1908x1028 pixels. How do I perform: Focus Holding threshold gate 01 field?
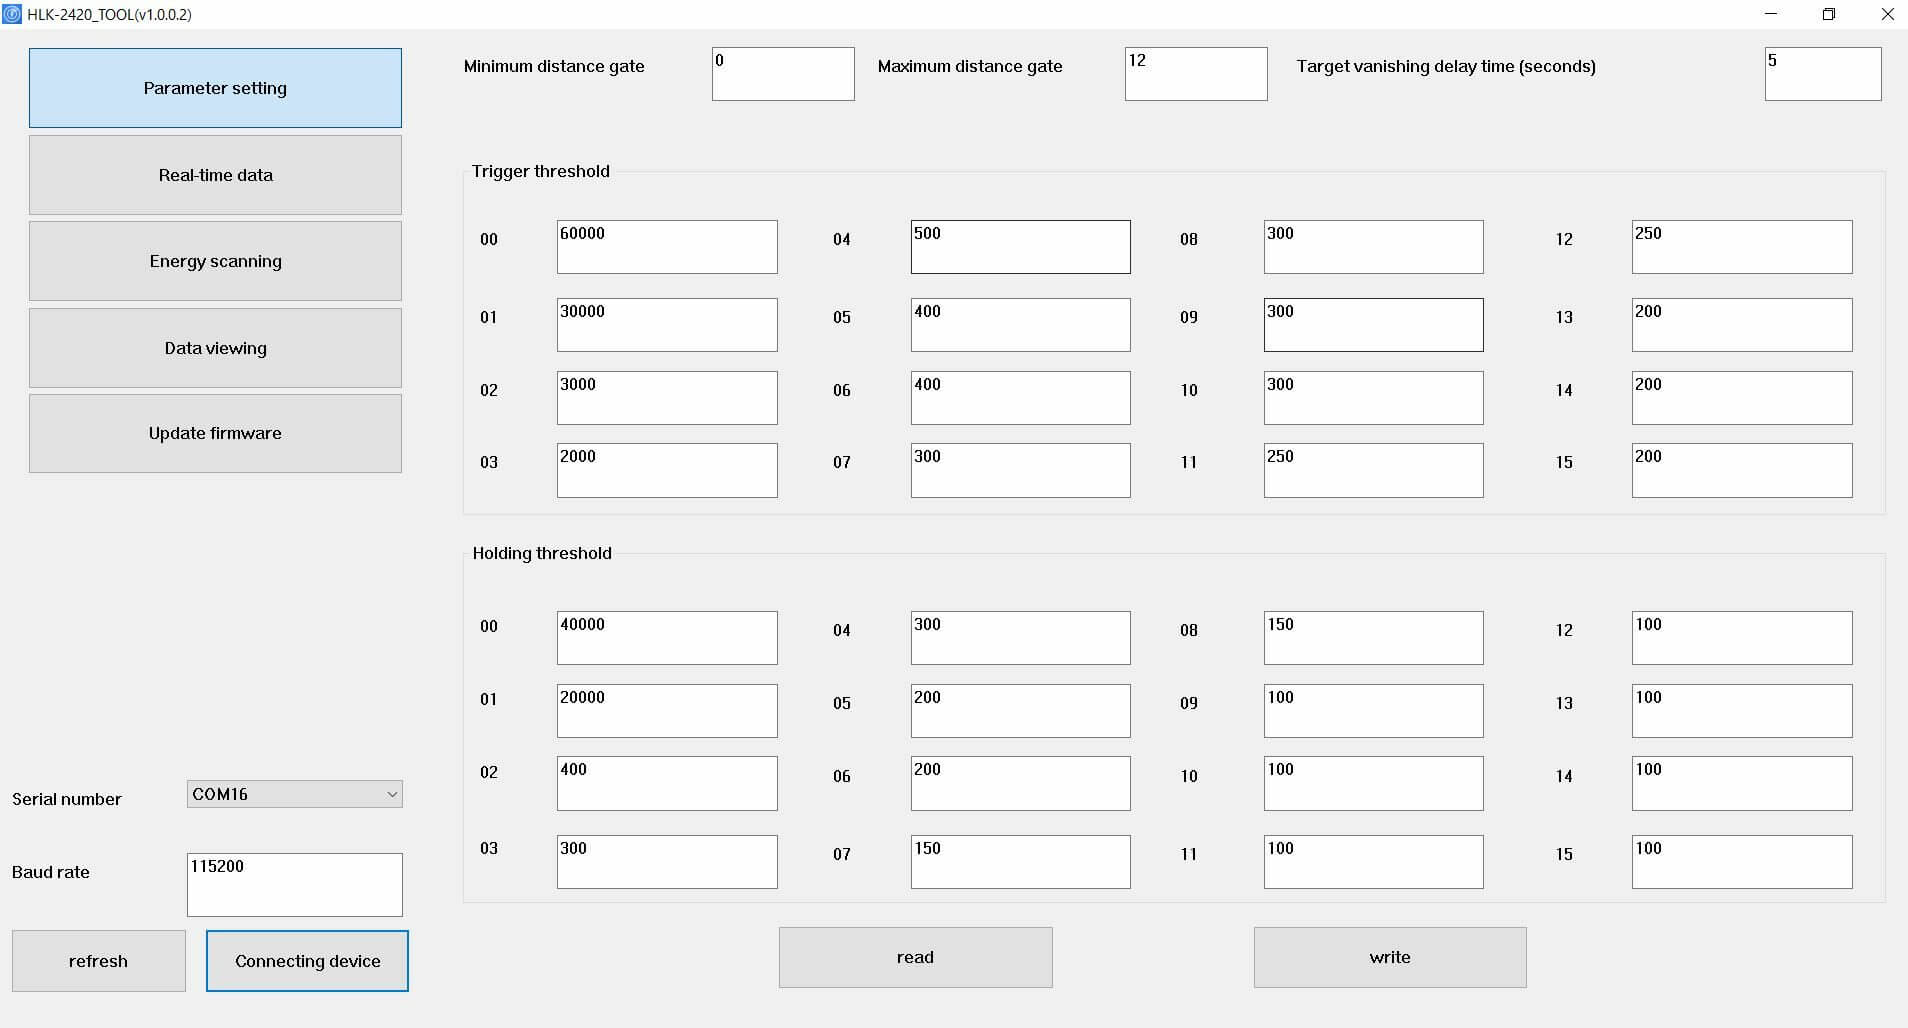(x=667, y=711)
